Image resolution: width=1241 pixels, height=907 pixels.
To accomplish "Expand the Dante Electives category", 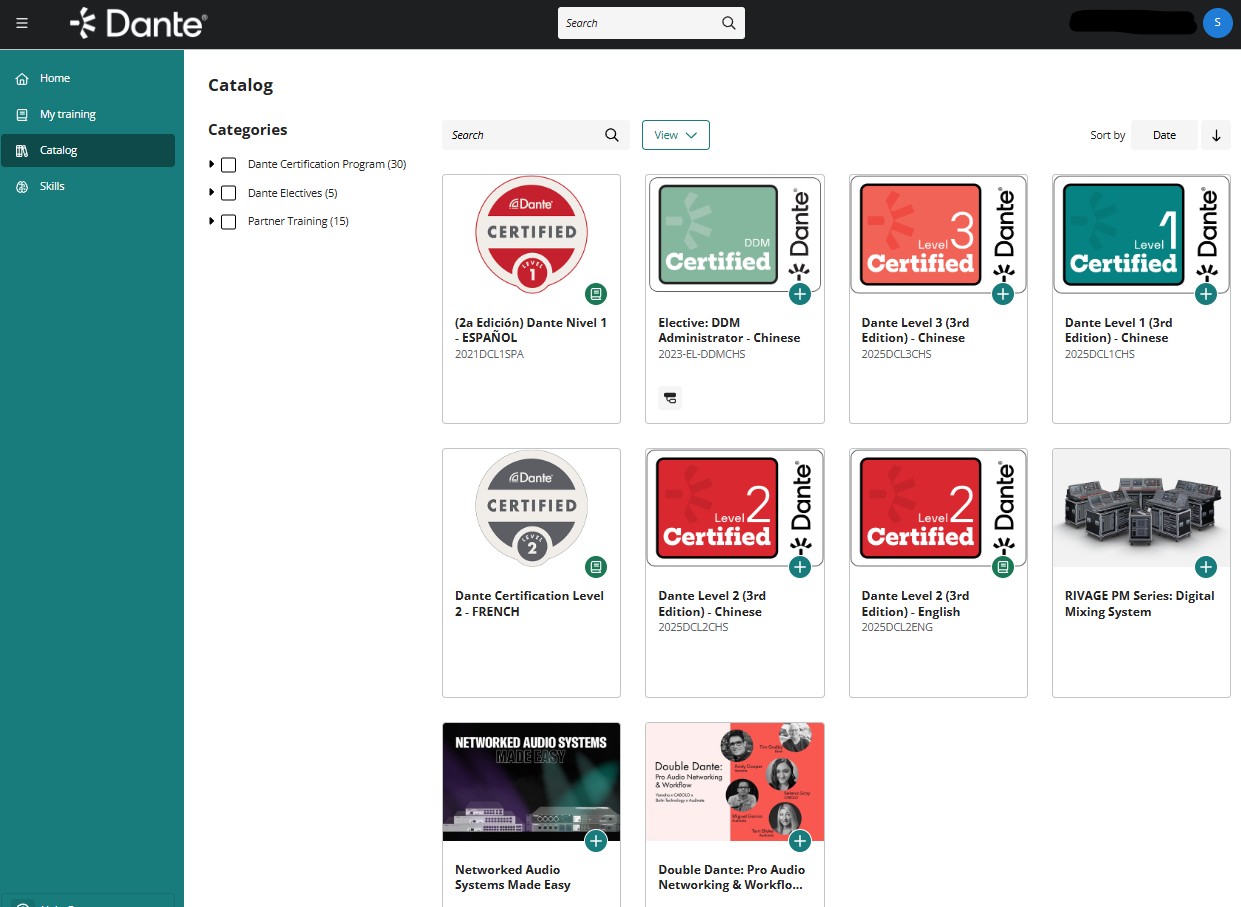I will [x=212, y=192].
